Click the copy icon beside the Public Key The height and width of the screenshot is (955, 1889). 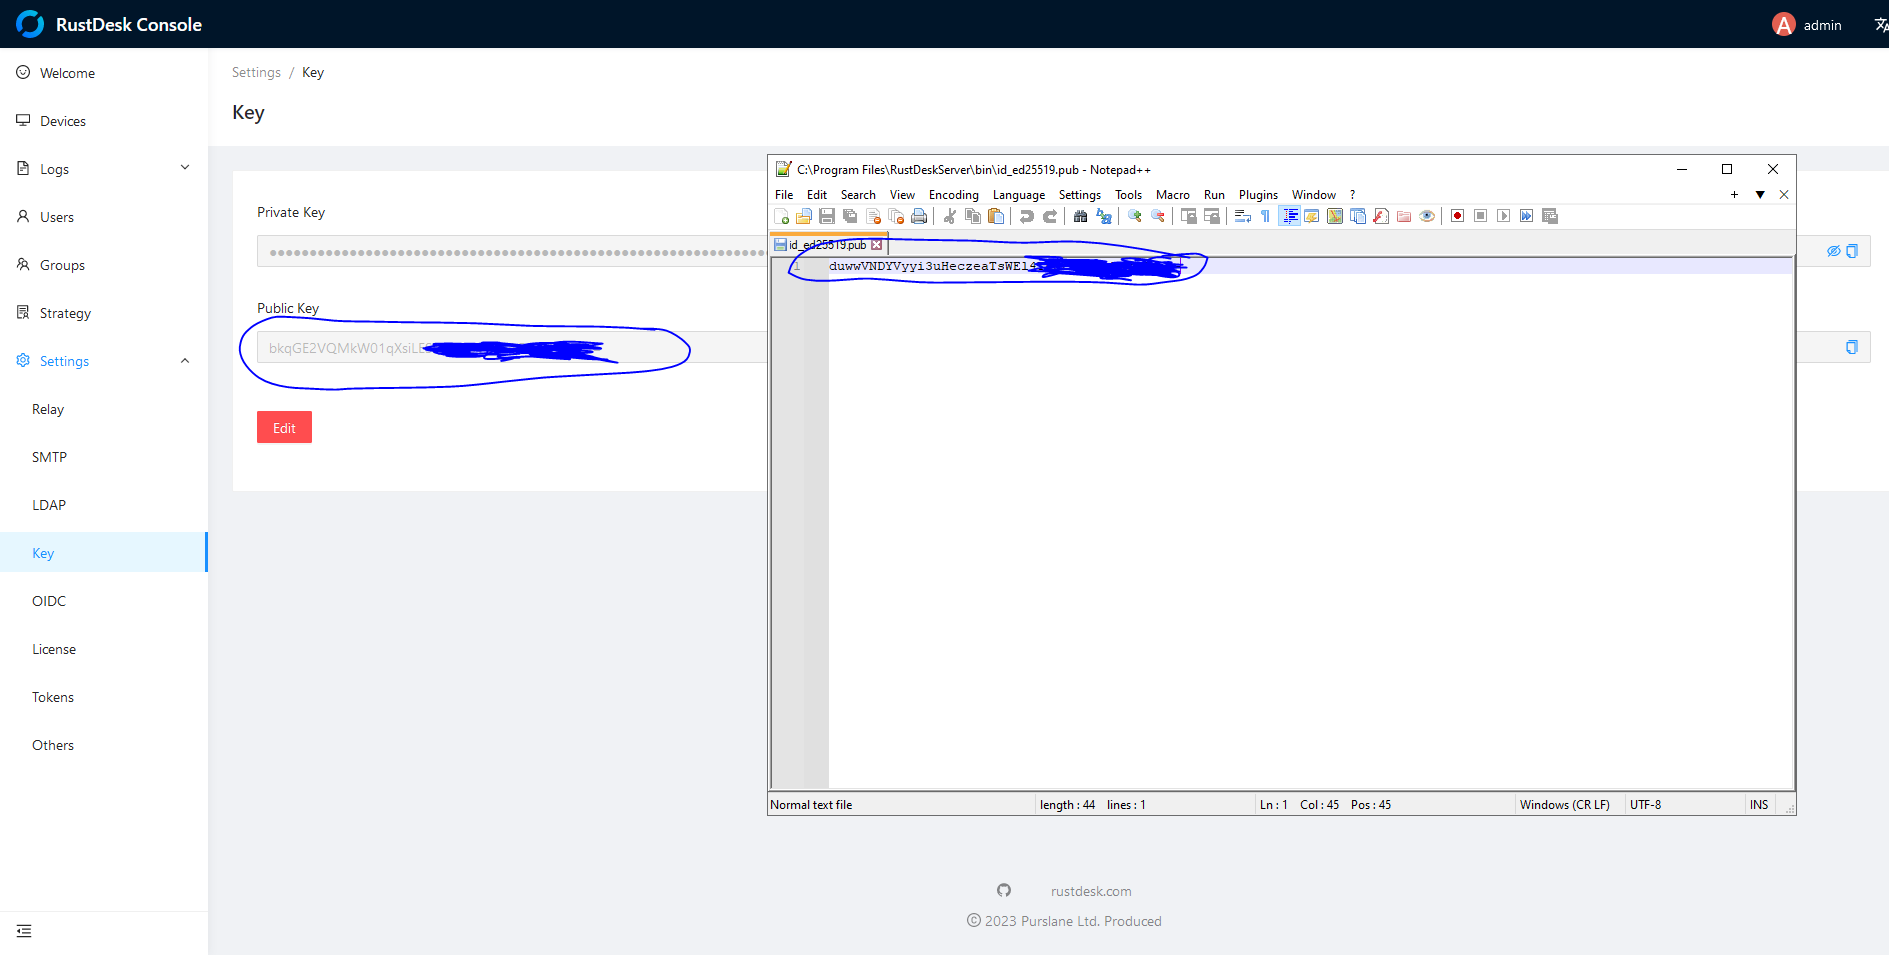(x=1851, y=347)
